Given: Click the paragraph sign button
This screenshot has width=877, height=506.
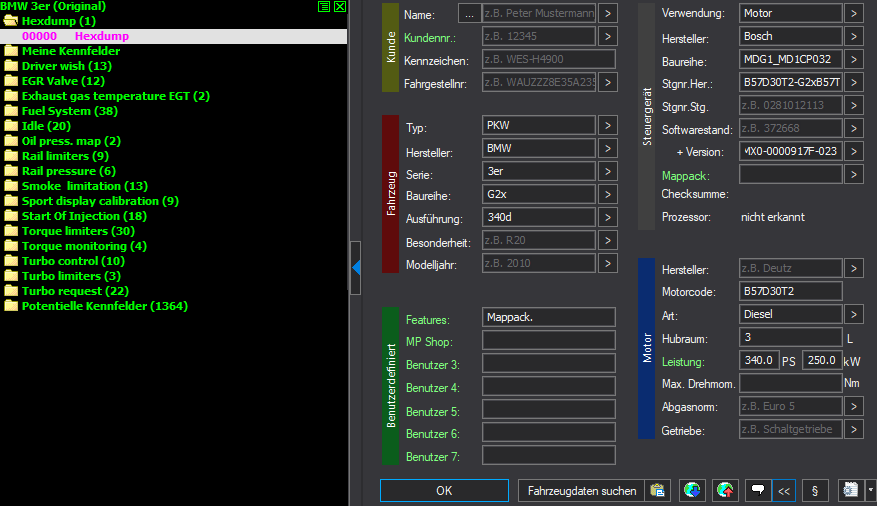Looking at the screenshot, I should coord(816,491).
